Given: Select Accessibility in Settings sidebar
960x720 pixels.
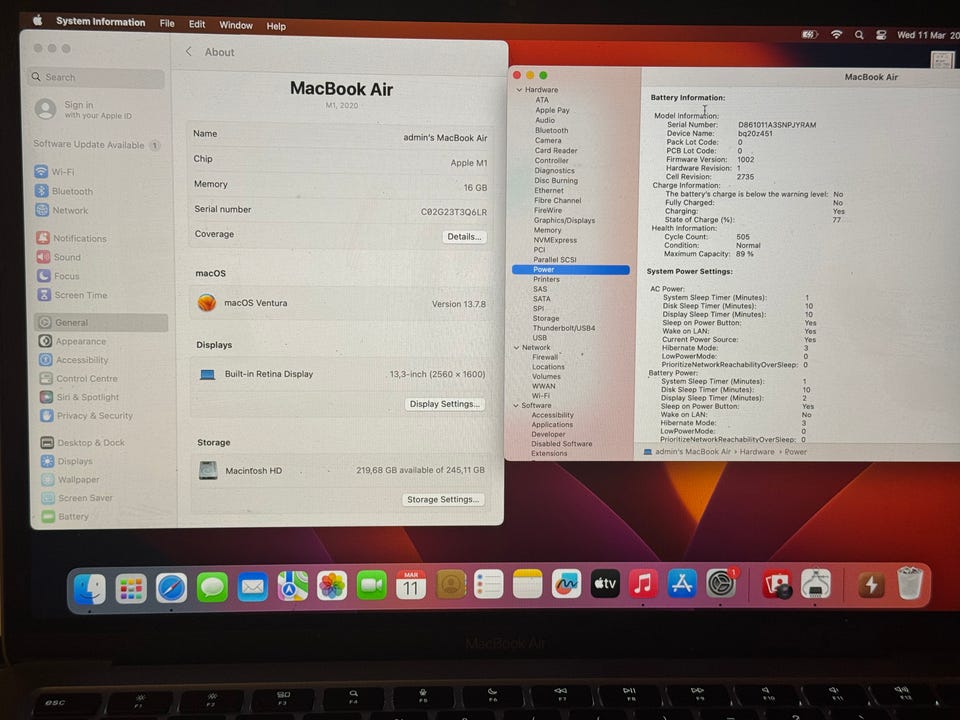Looking at the screenshot, I should click(x=73, y=360).
